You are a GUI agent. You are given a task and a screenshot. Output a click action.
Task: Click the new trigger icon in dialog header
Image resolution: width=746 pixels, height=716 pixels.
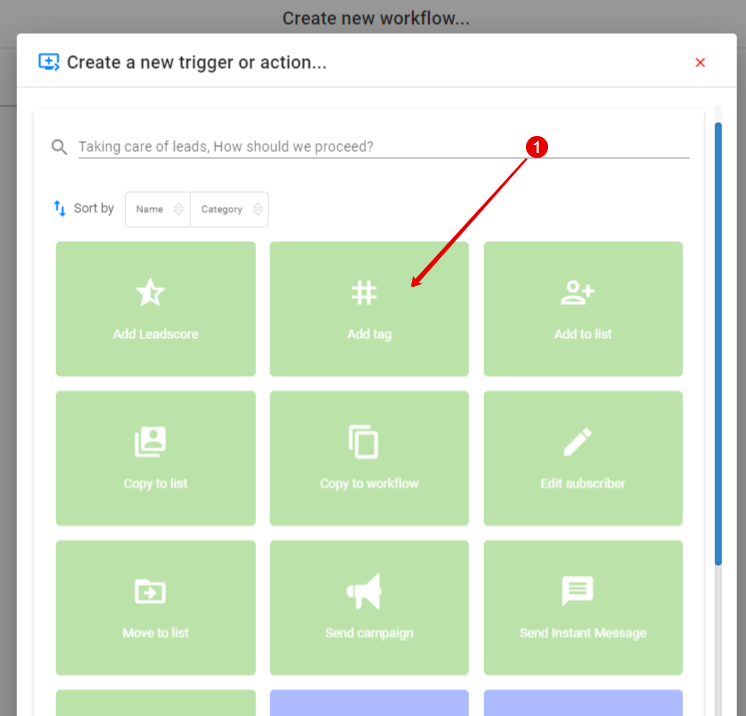pyautogui.click(x=49, y=62)
